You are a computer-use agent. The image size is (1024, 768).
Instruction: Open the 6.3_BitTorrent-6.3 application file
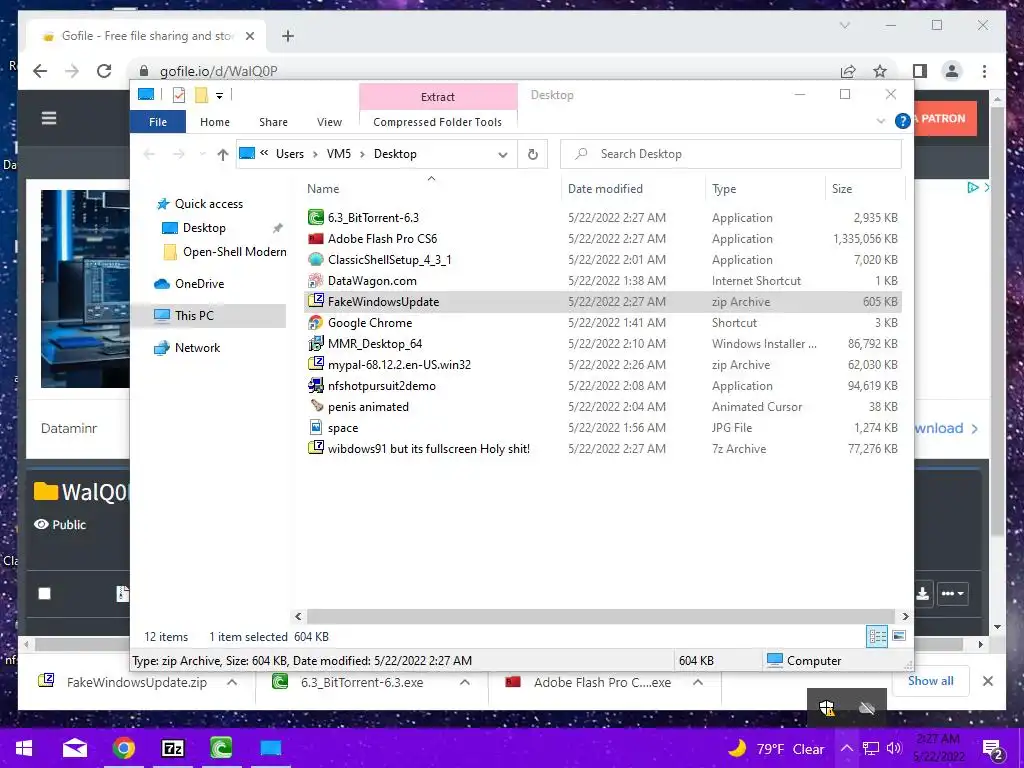[x=373, y=217]
